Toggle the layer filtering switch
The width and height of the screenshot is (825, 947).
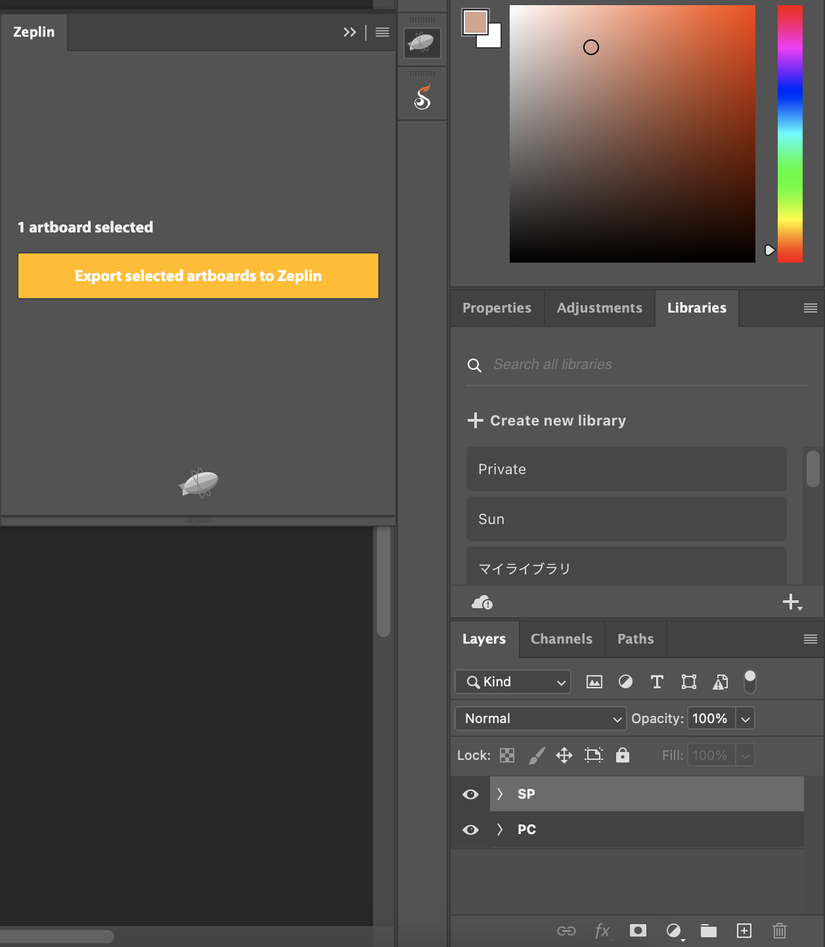750,682
